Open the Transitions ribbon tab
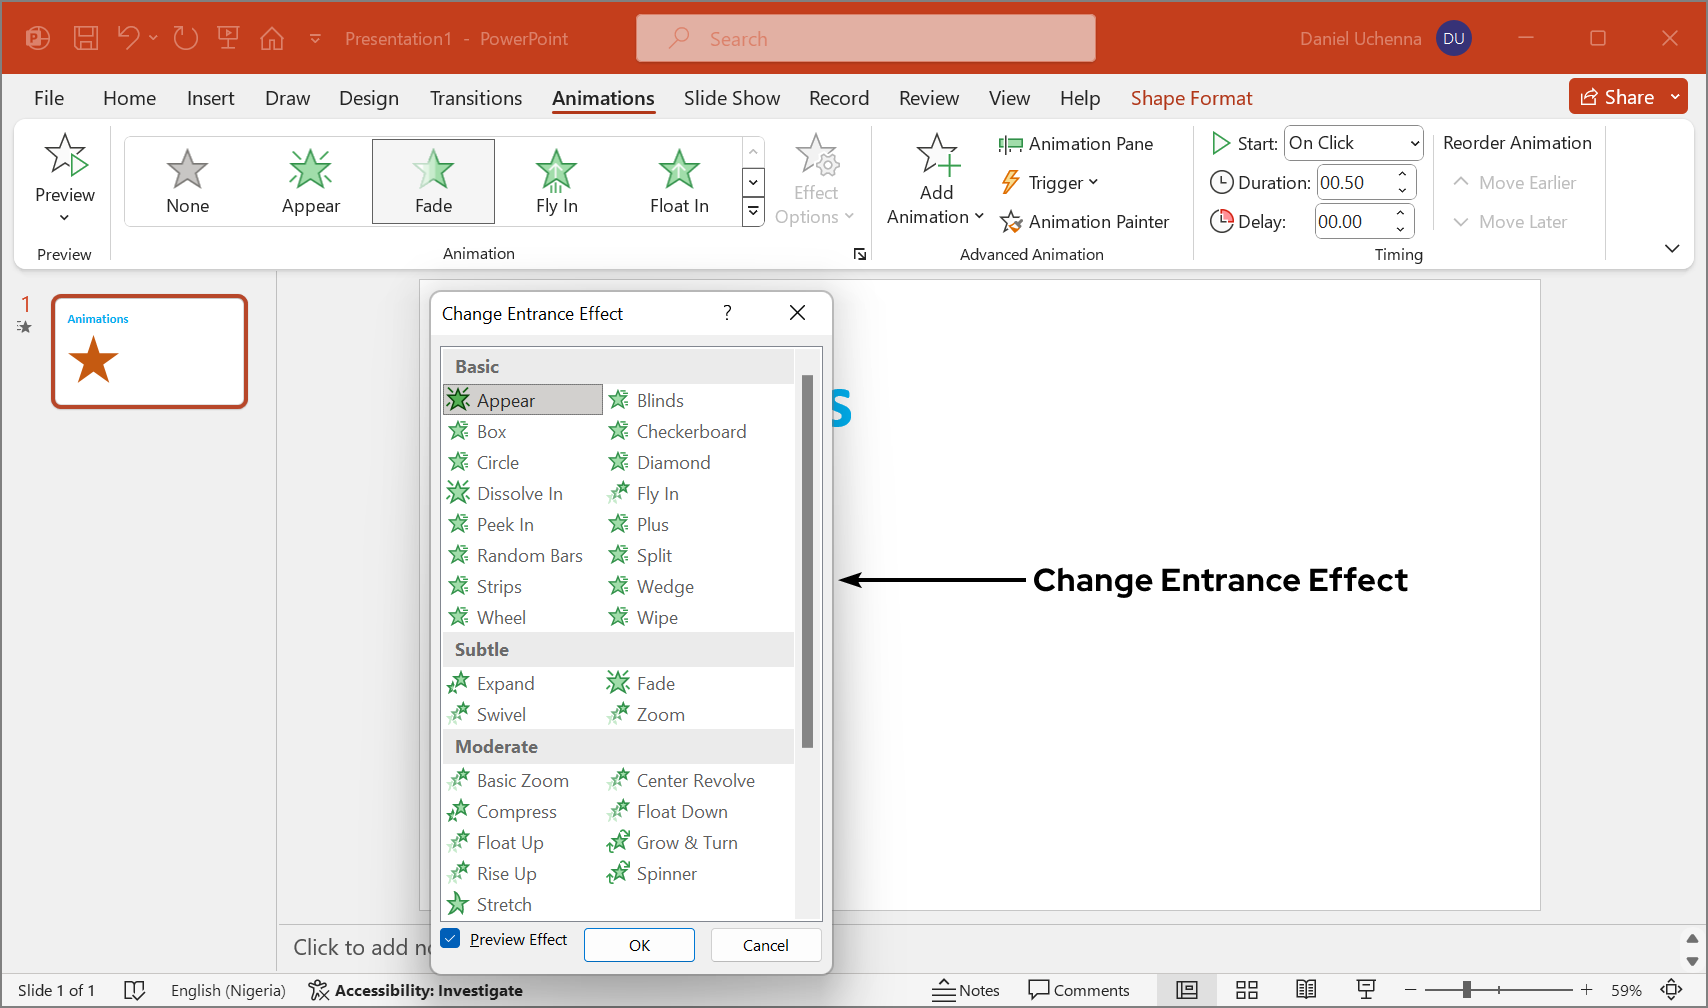 click(475, 98)
